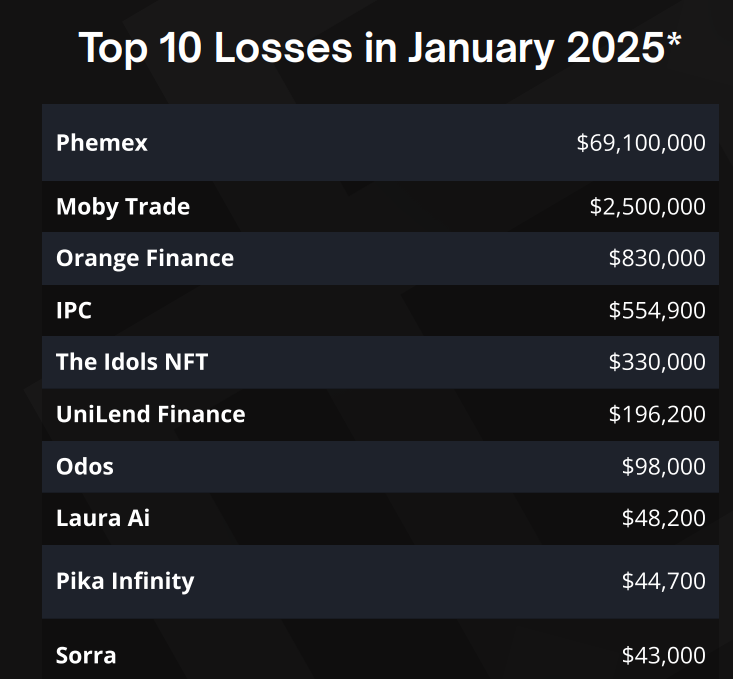Select the Laura Ai entry

103,518
